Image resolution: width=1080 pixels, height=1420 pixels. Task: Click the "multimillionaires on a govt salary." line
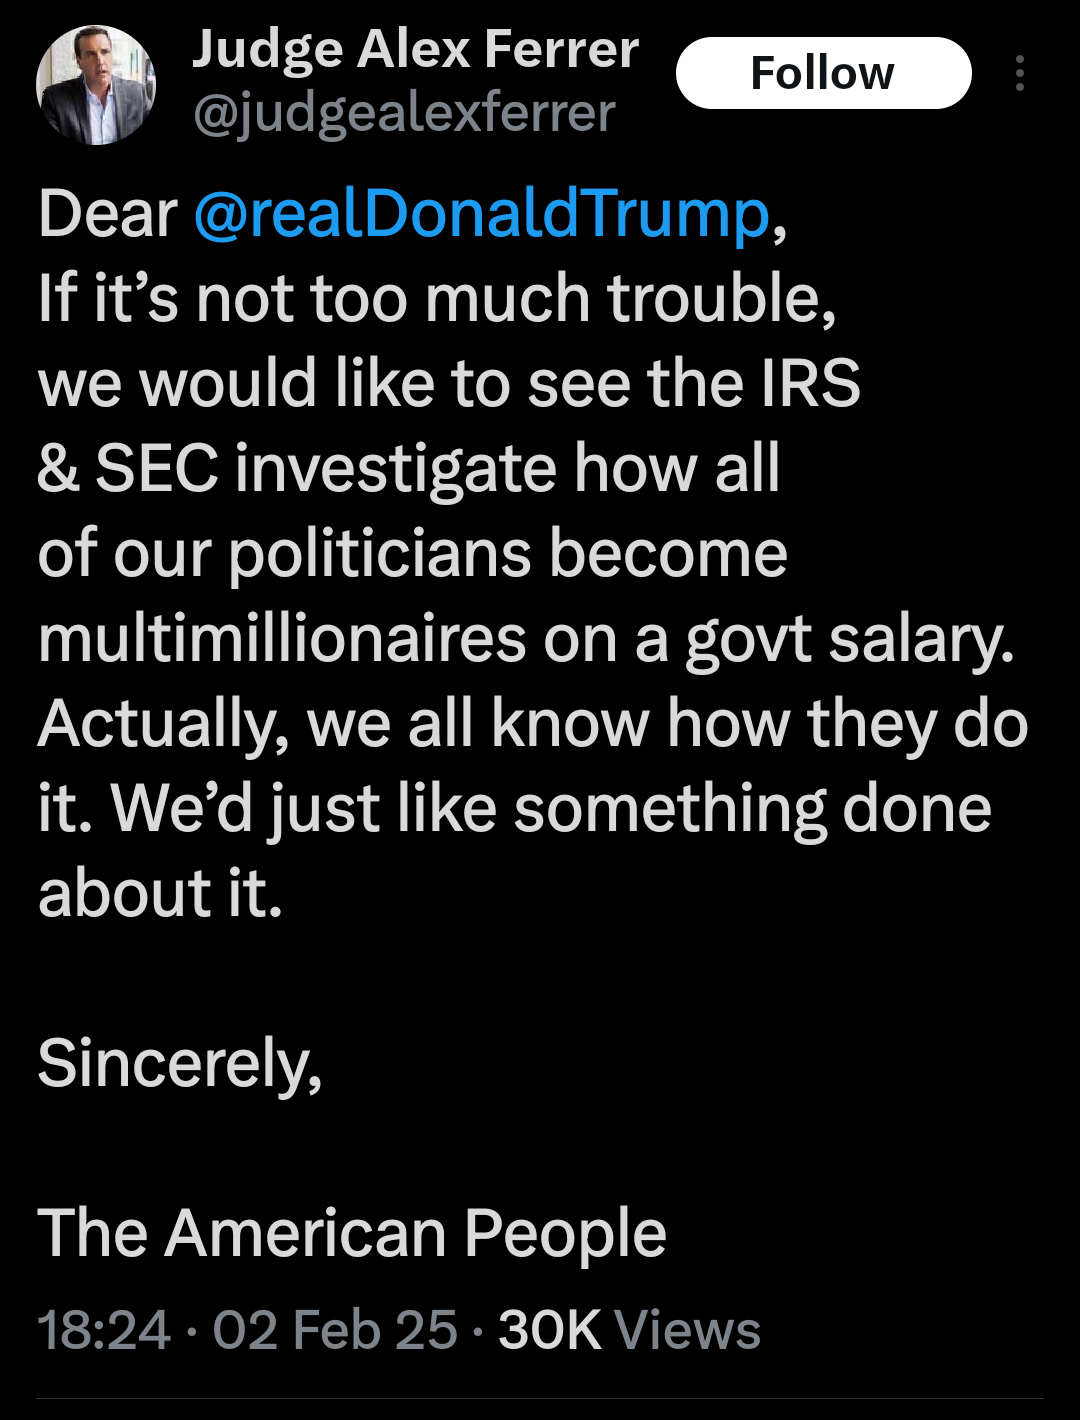[x=526, y=638]
